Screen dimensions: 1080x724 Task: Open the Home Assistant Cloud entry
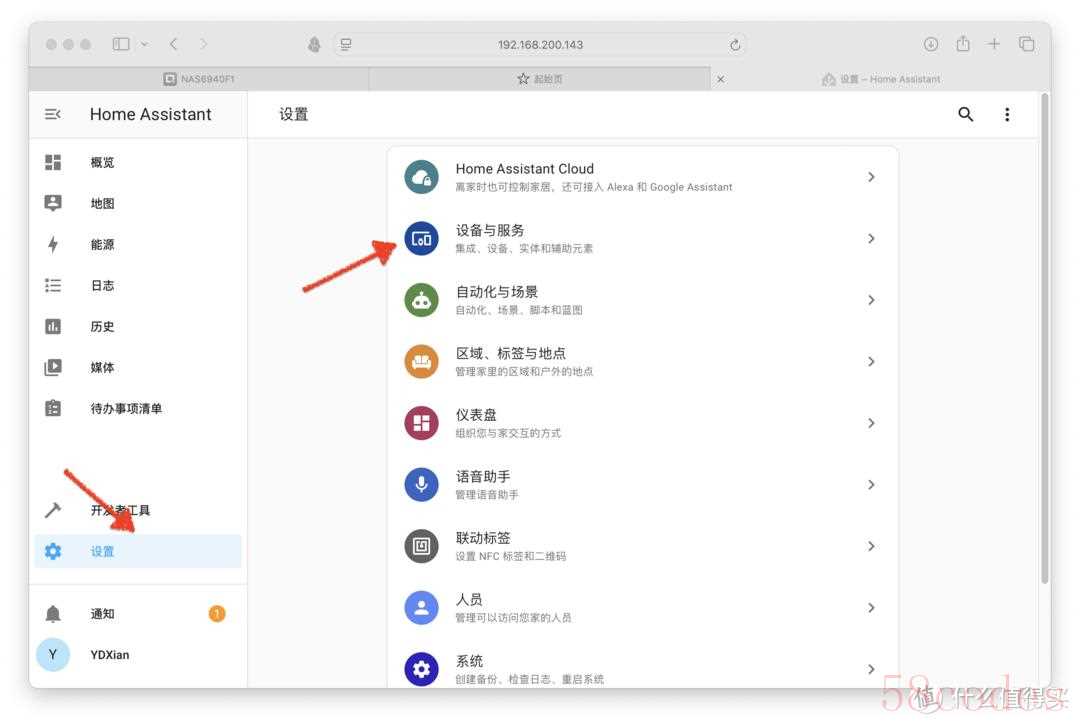click(643, 177)
